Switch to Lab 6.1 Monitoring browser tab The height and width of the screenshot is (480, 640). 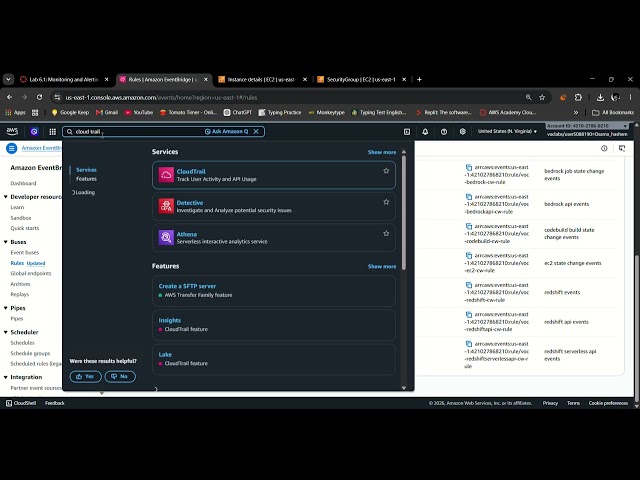coord(64,80)
